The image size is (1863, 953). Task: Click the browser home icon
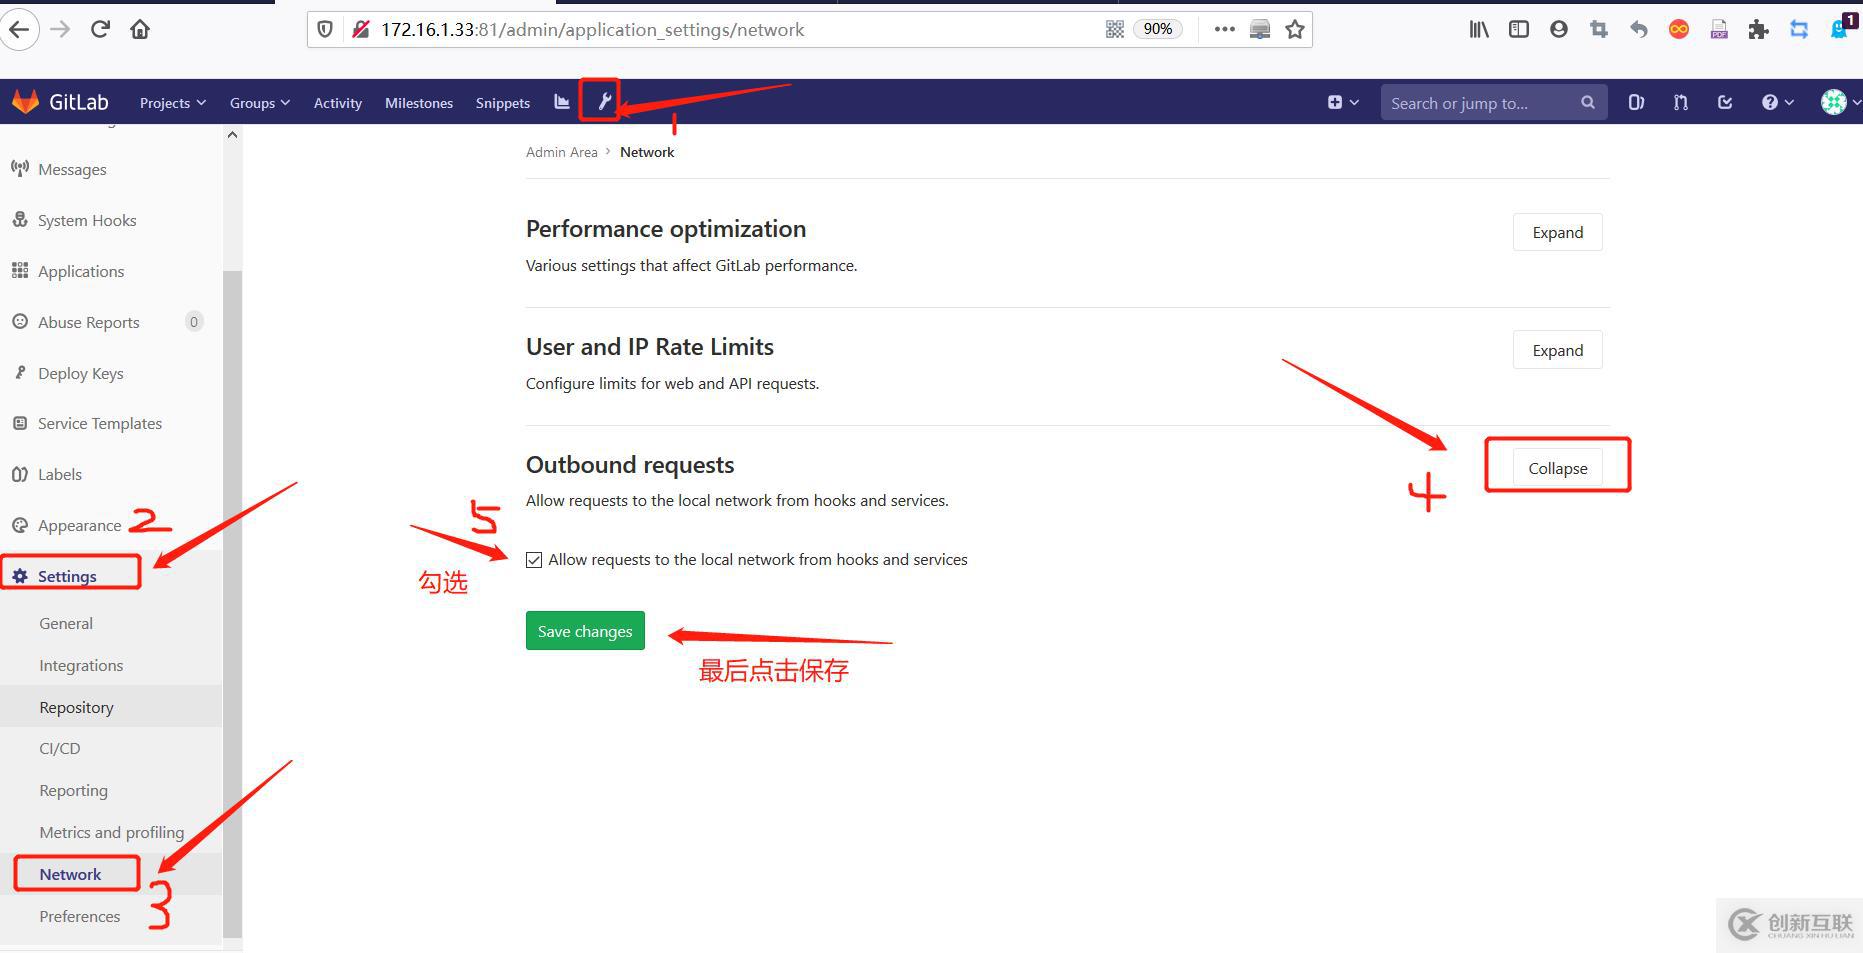point(140,29)
